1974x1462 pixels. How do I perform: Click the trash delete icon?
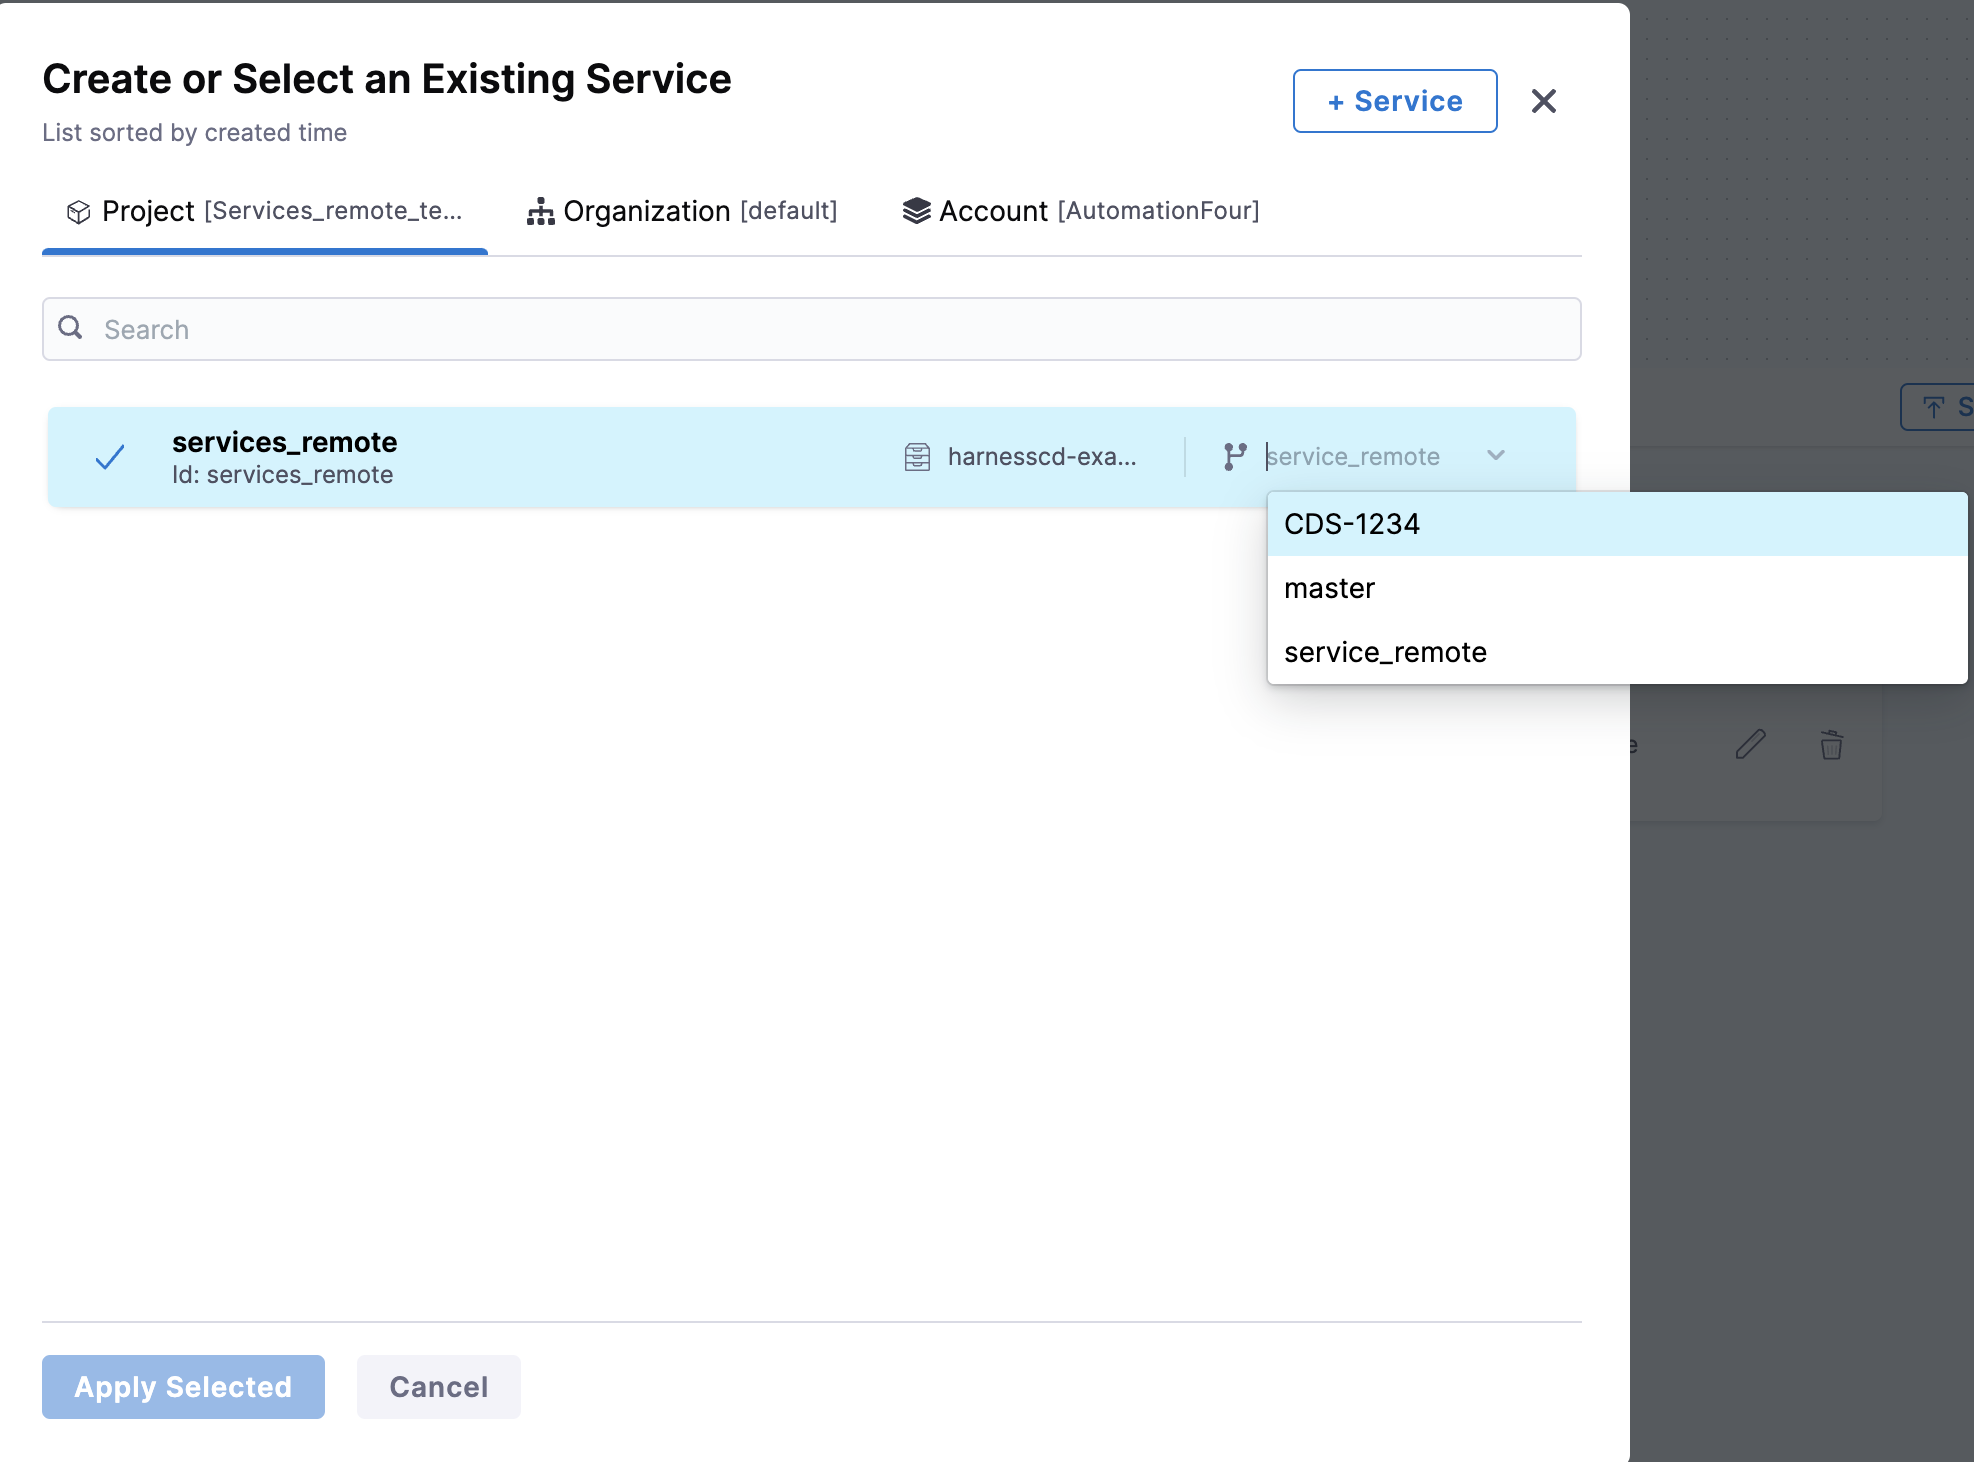(1831, 745)
